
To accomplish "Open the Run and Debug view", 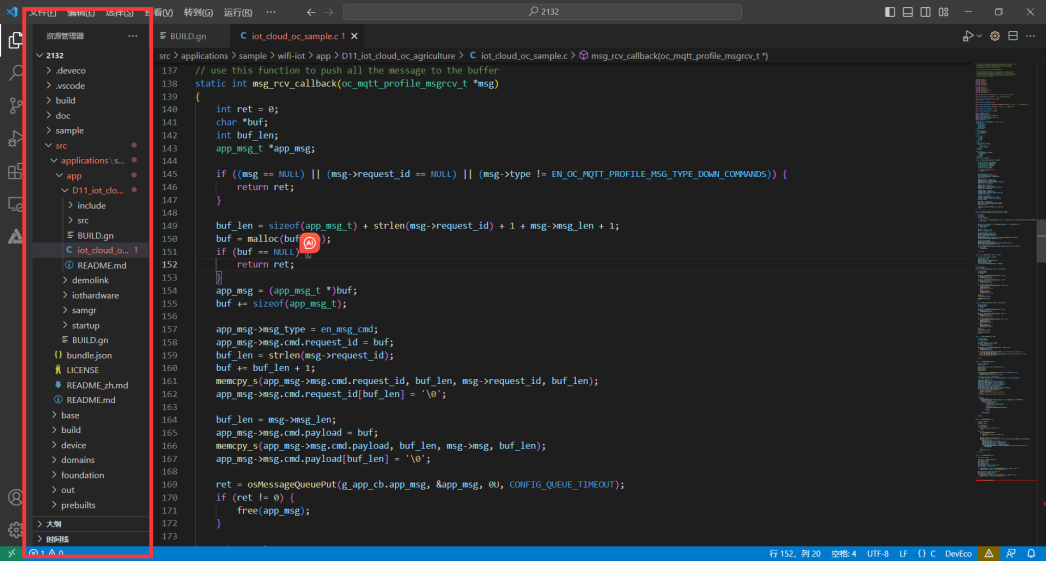I will tap(16, 139).
